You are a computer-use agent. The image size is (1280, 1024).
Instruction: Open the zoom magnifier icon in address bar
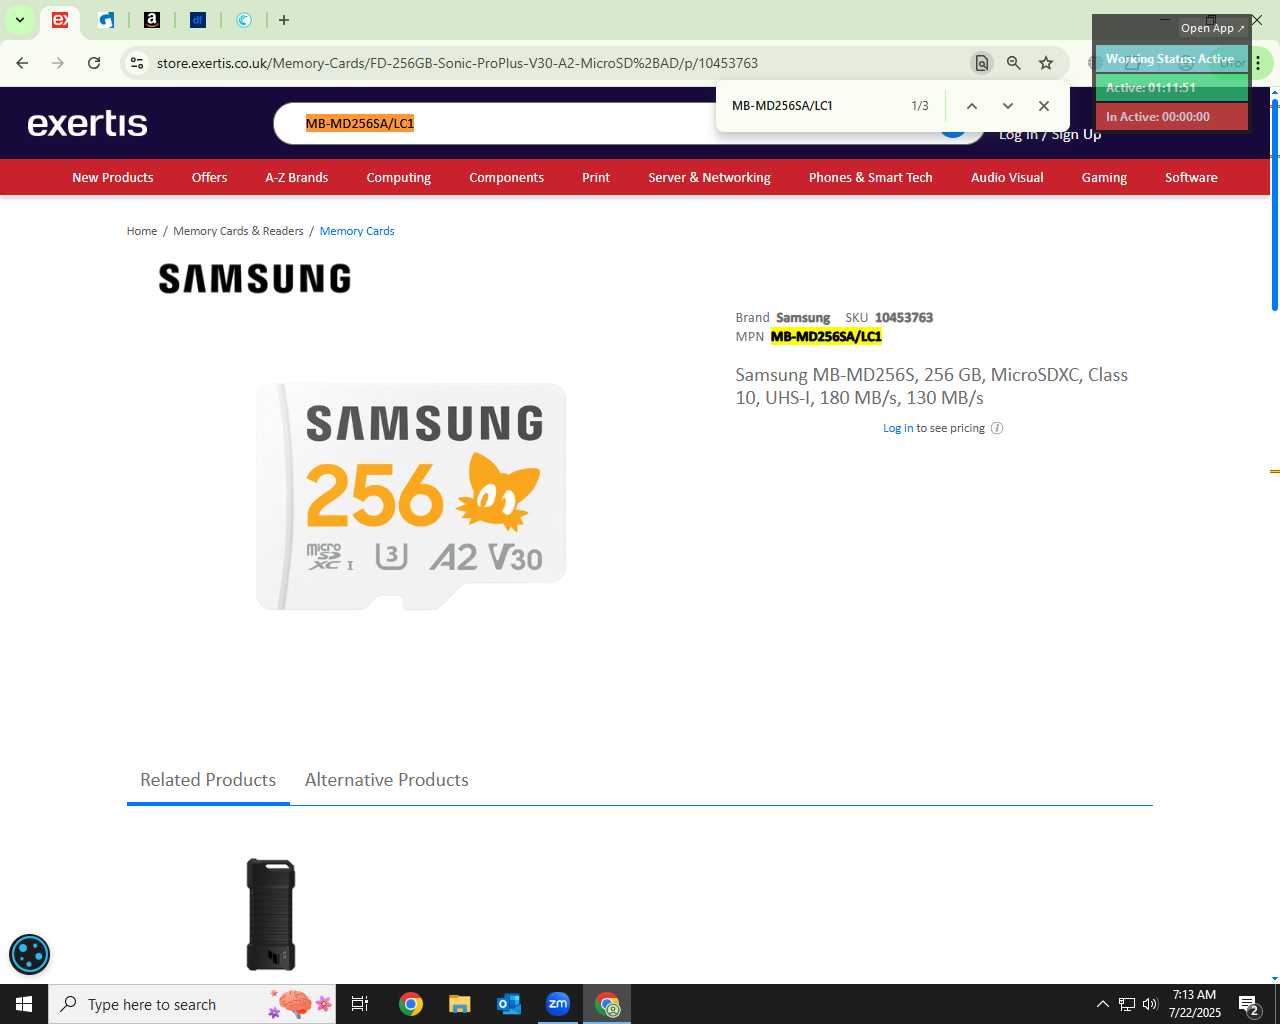(x=1014, y=63)
